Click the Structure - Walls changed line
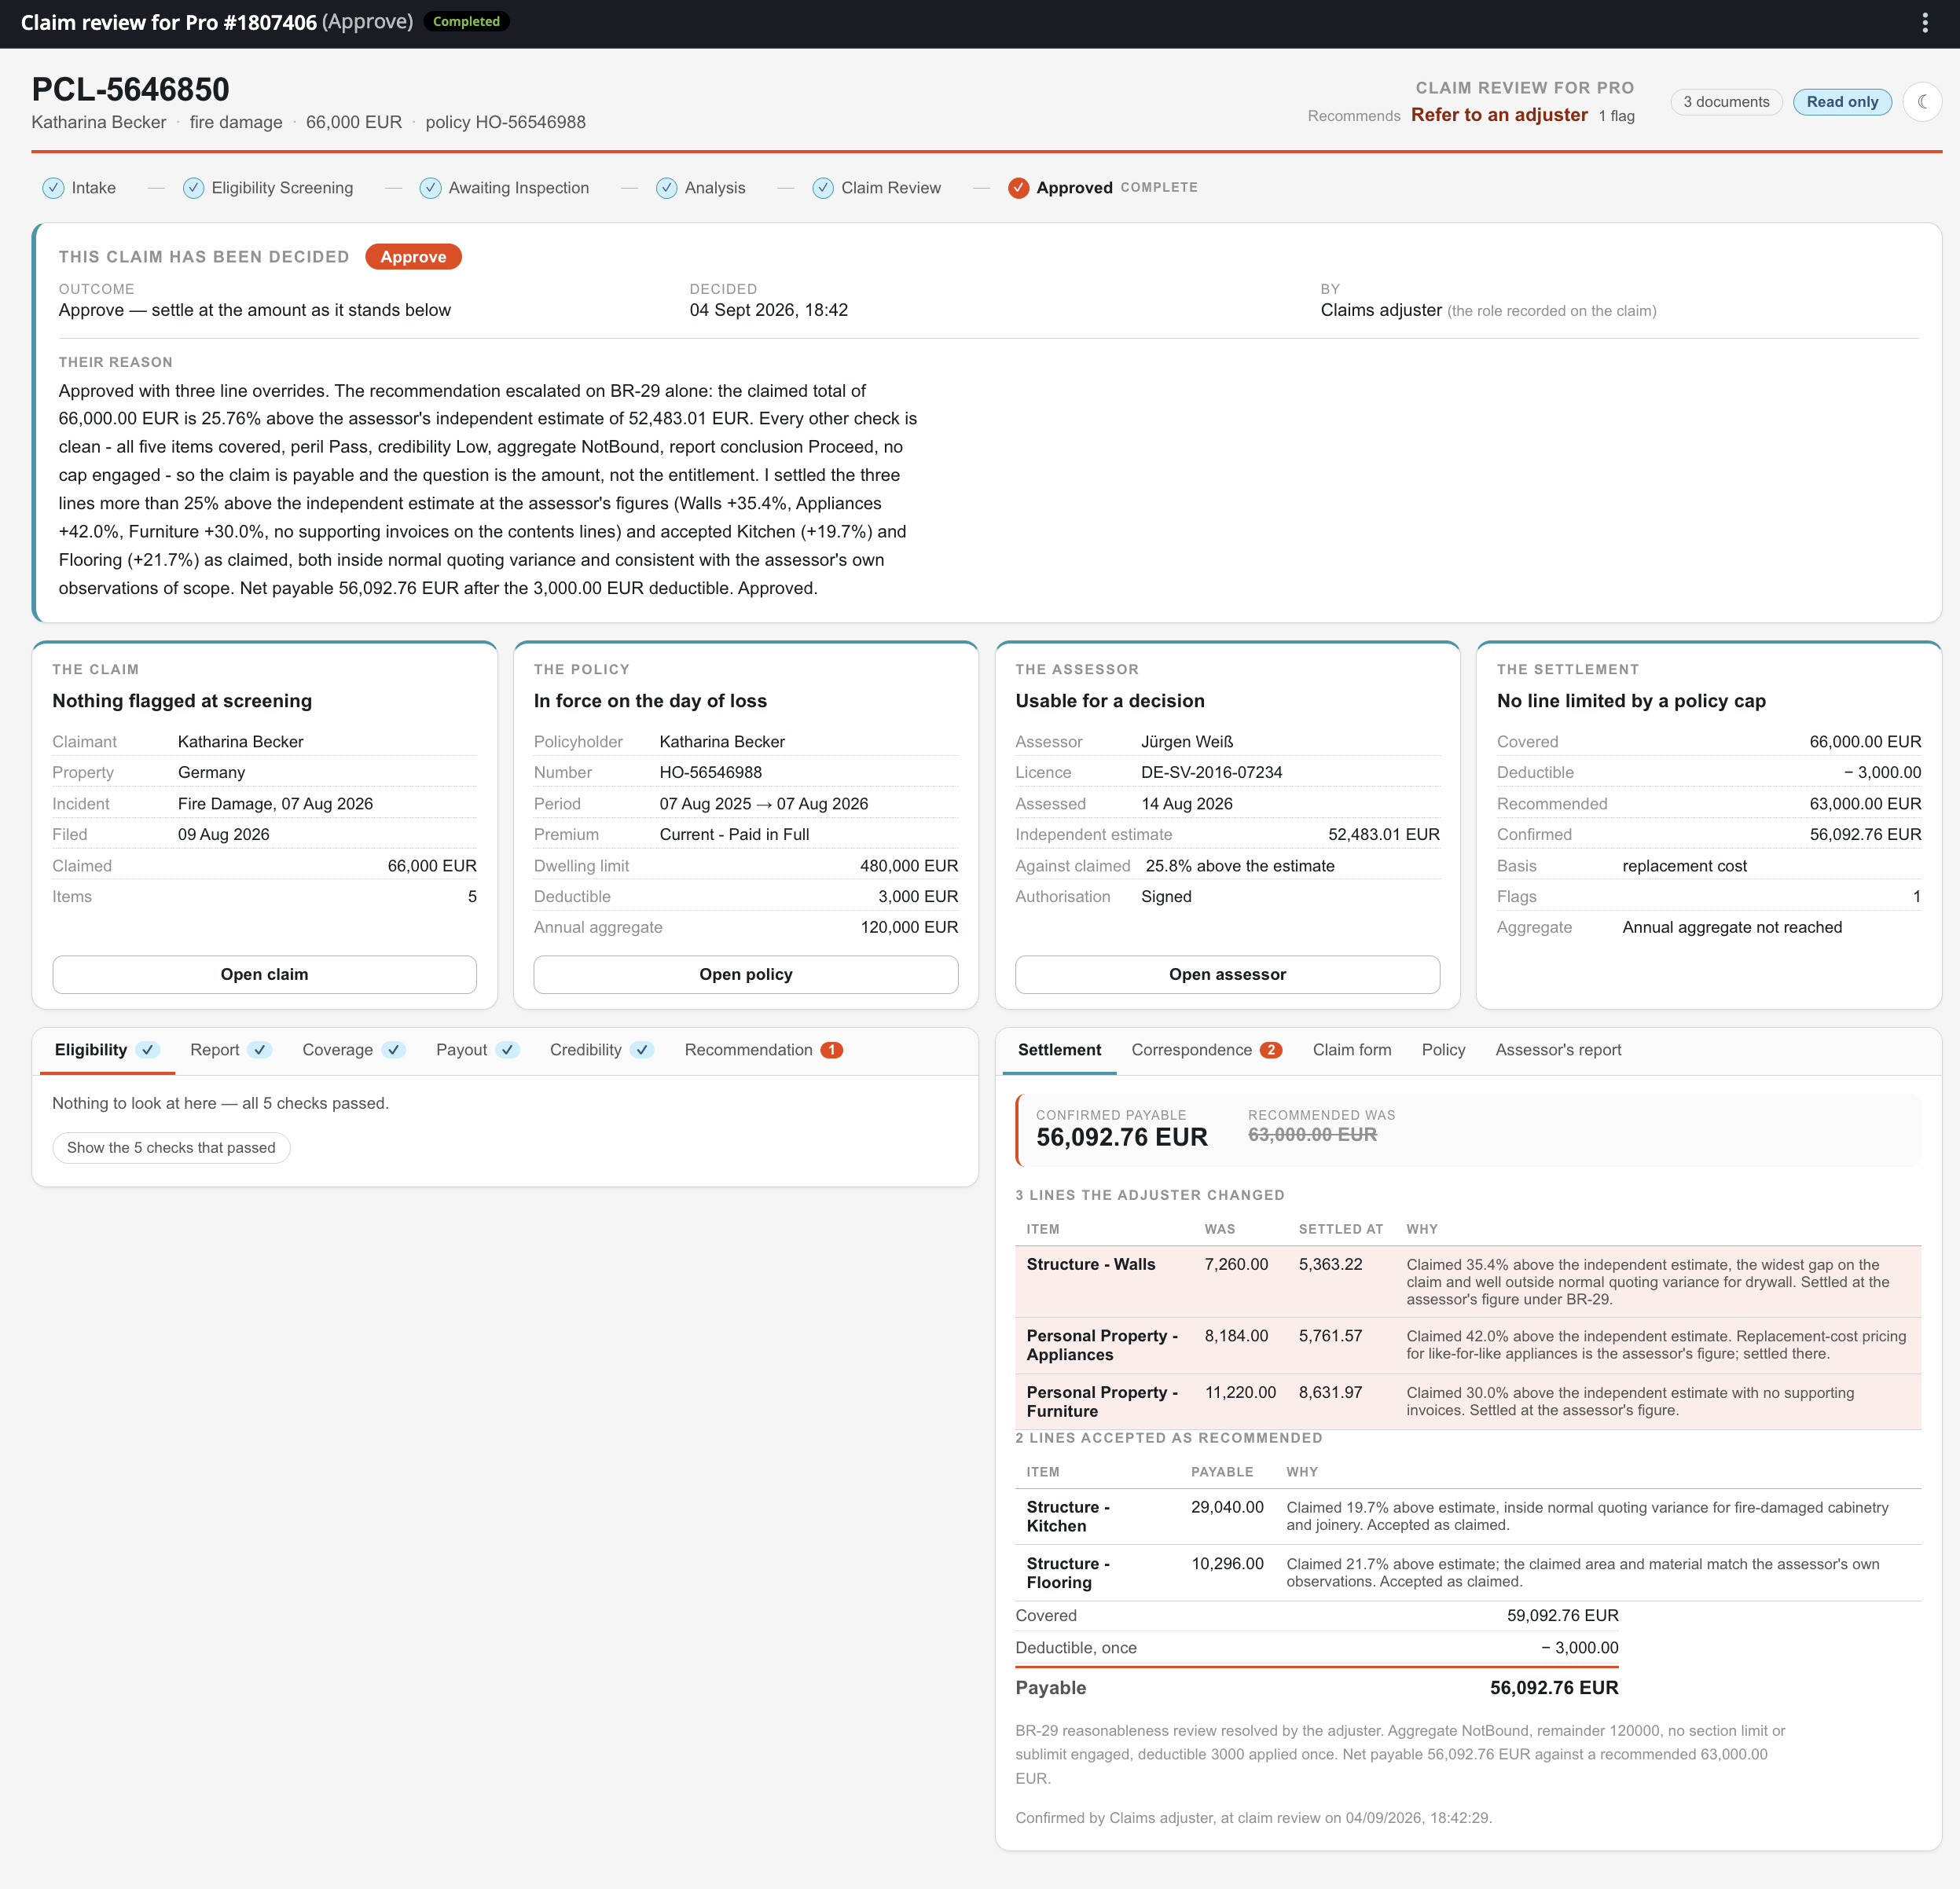 tap(1467, 1282)
